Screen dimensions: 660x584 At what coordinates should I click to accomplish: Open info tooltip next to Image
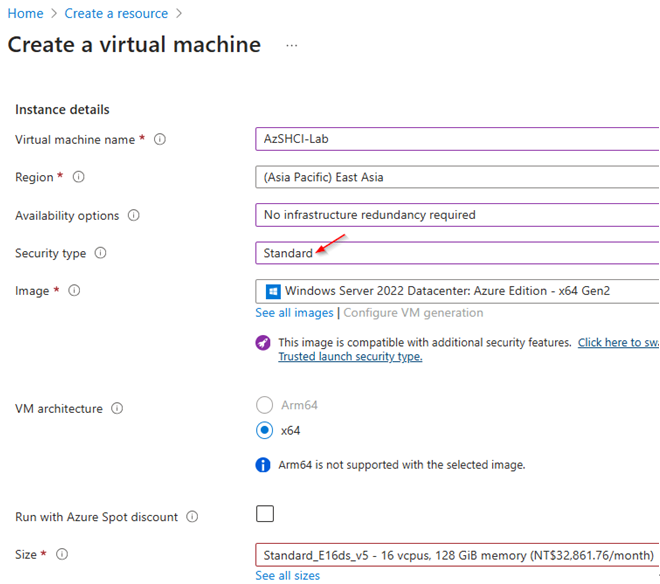tap(74, 291)
